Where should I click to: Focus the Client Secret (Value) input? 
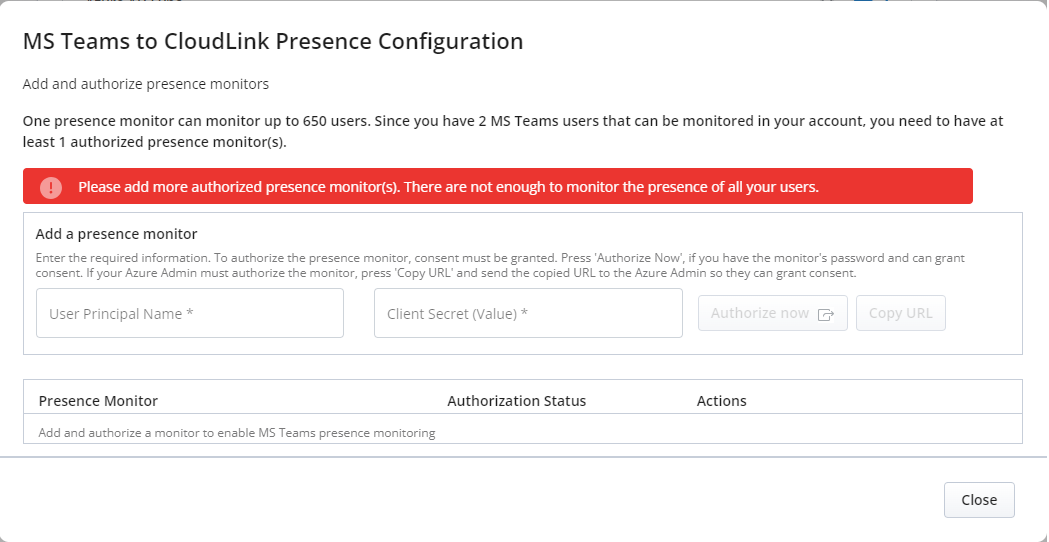[x=528, y=314]
